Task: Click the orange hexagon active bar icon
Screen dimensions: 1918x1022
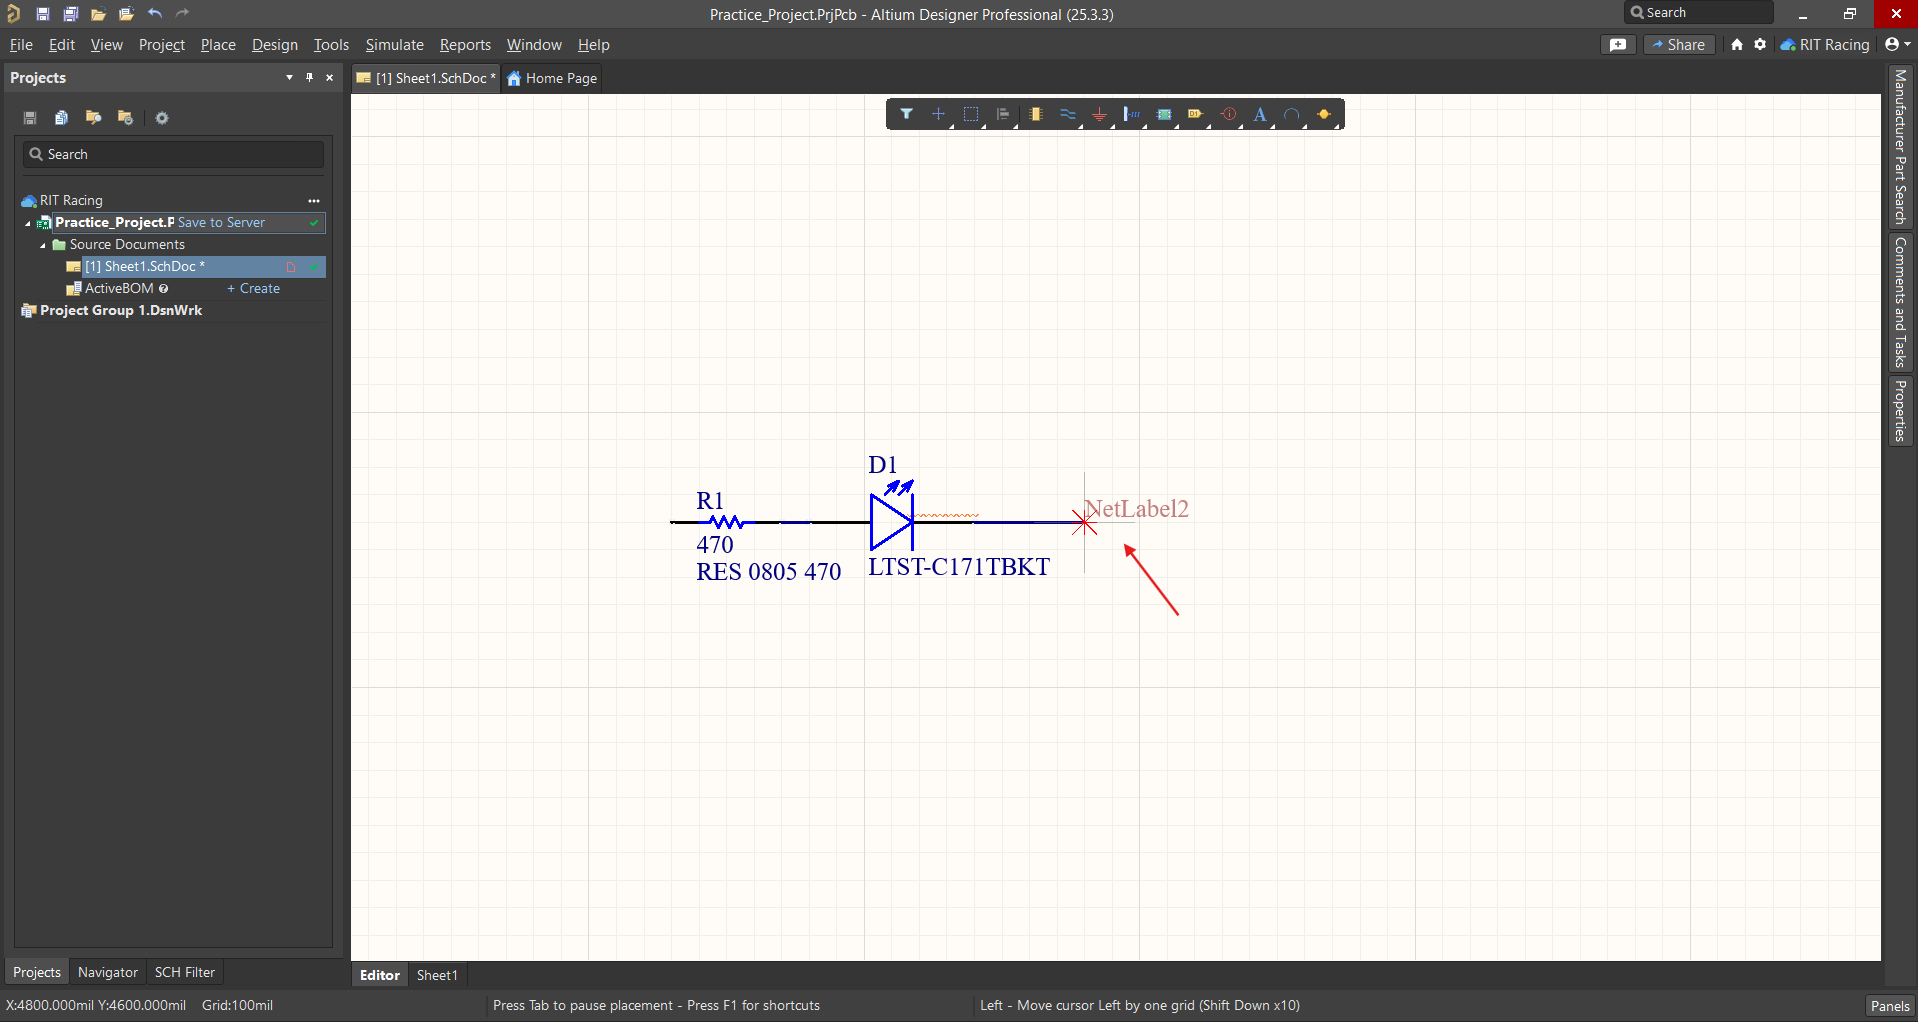Action: [x=1324, y=114]
